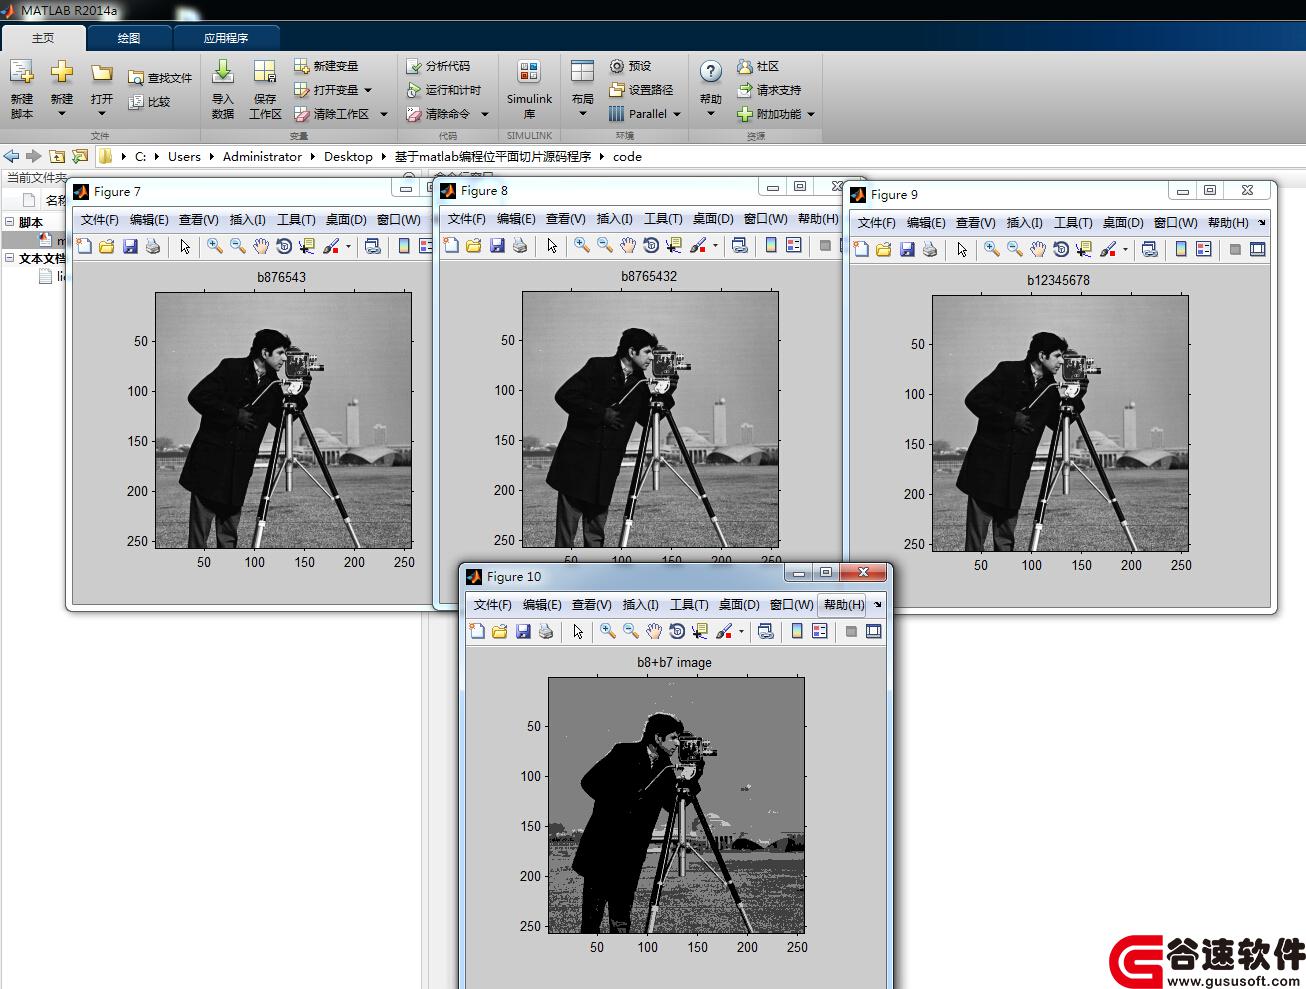This screenshot has height=989, width=1306.
Task: Expand 清除命令 (Clear Commands) dropdown arrow
Action: coord(485,114)
